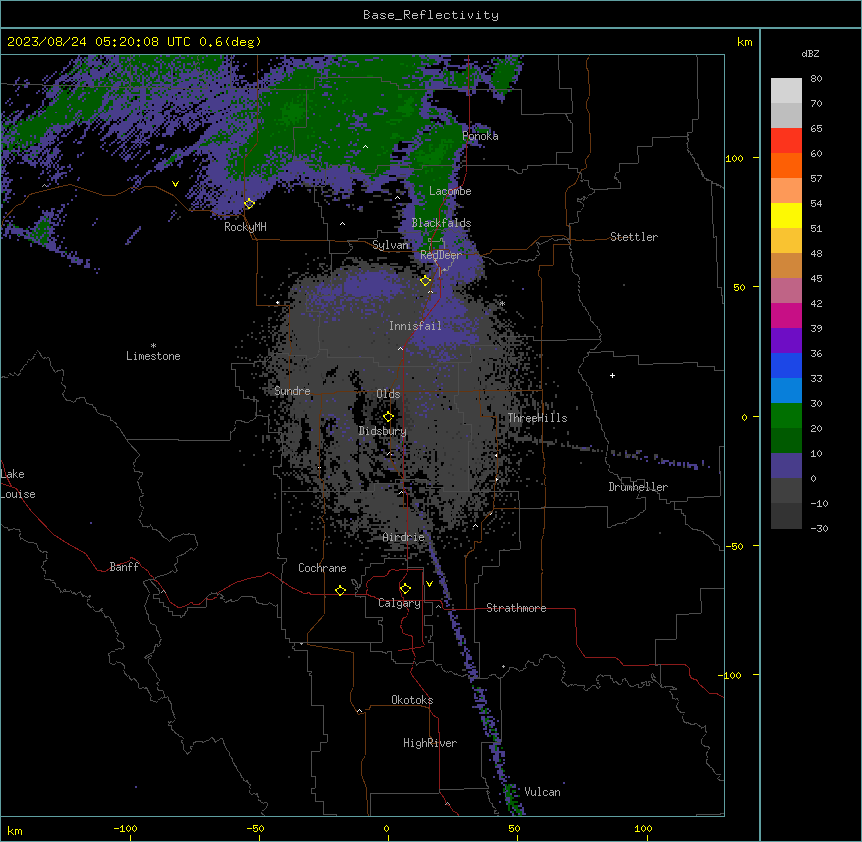Click the yellow V marker northwest of RockyMH
Screen dimensions: 862x842
click(x=175, y=184)
